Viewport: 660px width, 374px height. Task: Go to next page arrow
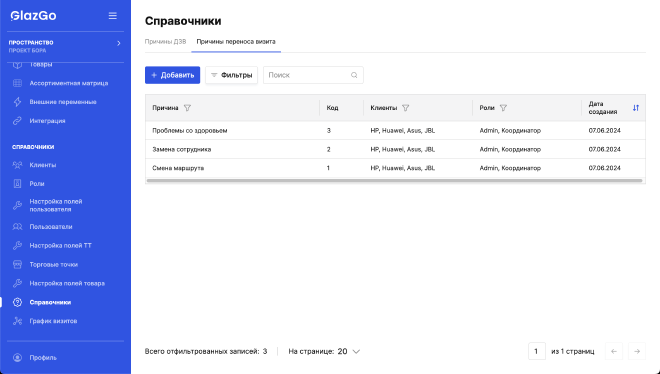coord(637,351)
